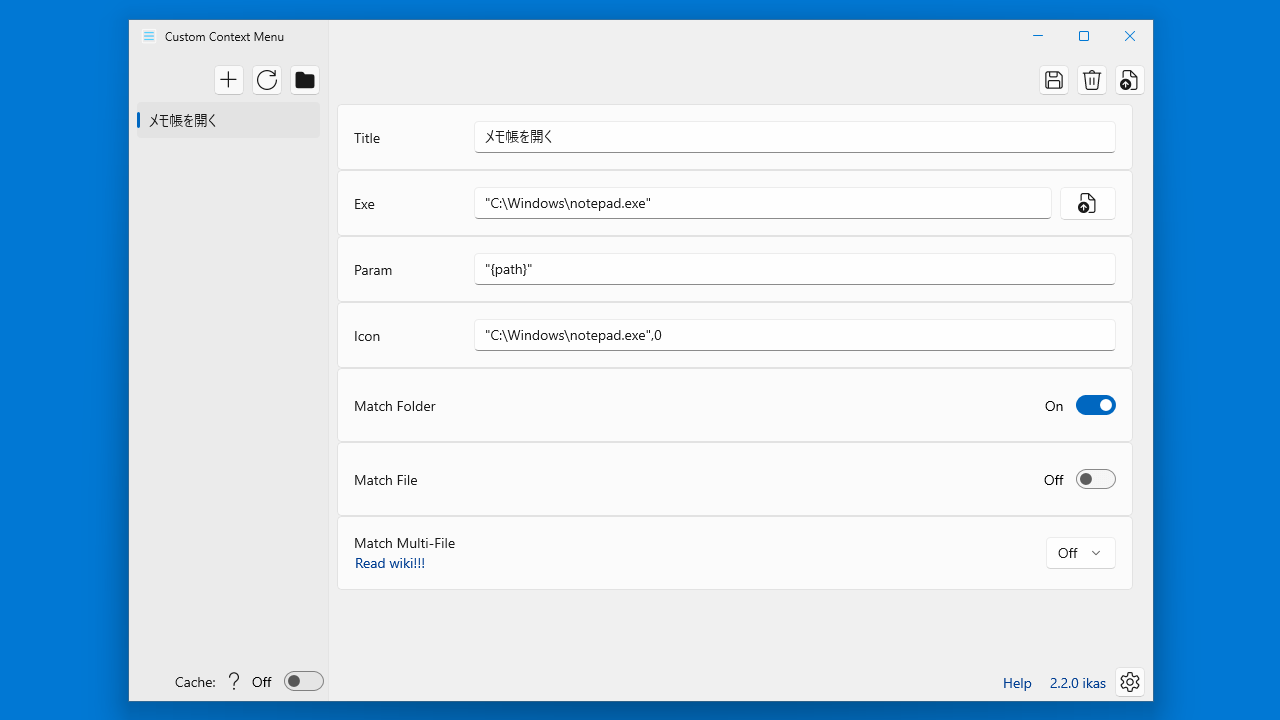This screenshot has height=720, width=1280.
Task: Save the current menu item
Action: click(x=1054, y=80)
